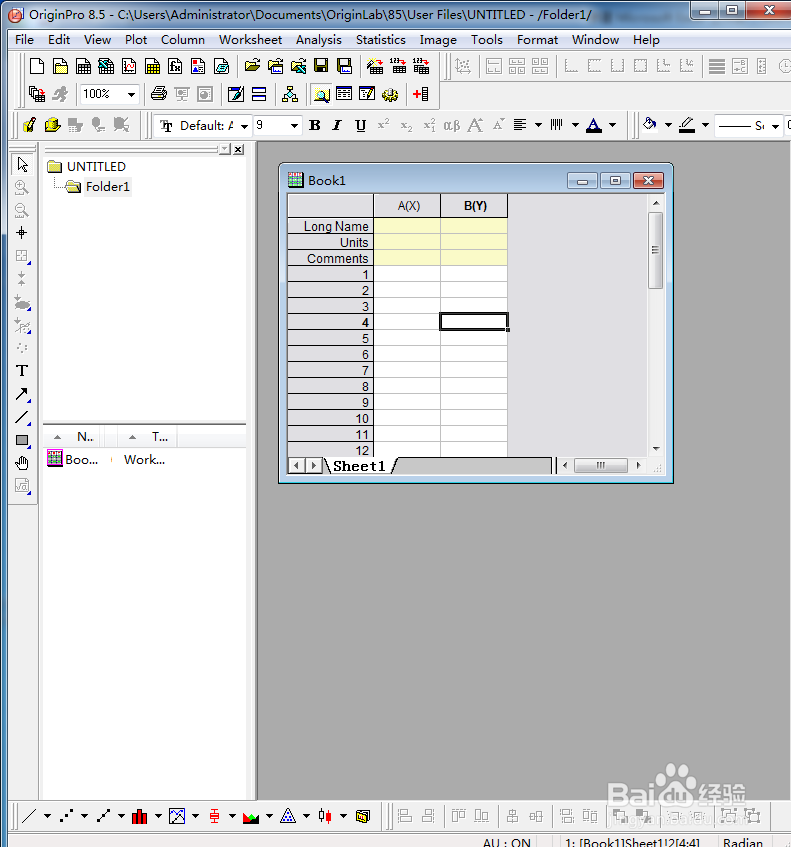Click the New Graph icon
791x847 pixels.
[x=129, y=66]
